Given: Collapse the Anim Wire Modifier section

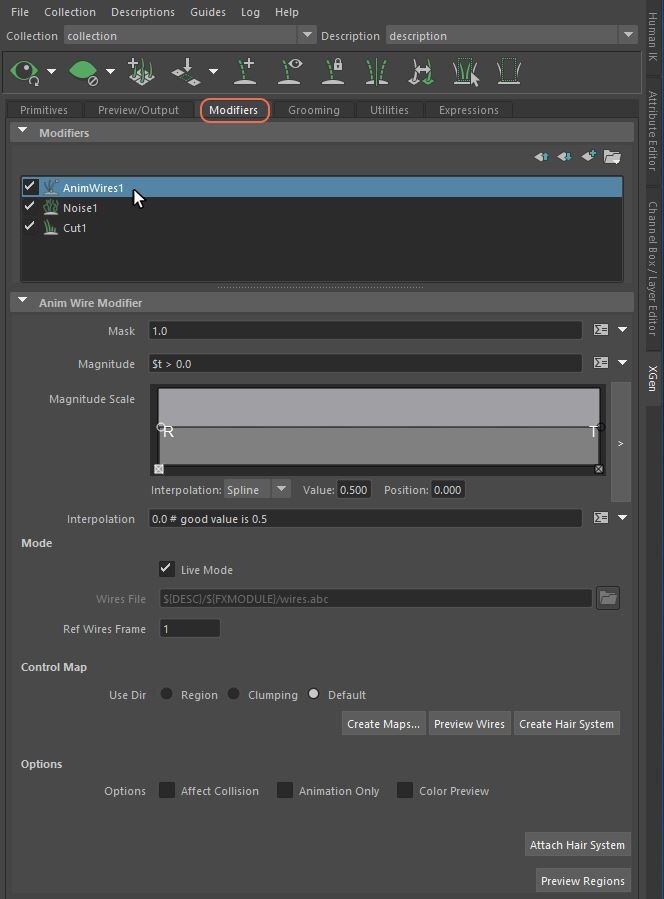Looking at the screenshot, I should pos(22,302).
